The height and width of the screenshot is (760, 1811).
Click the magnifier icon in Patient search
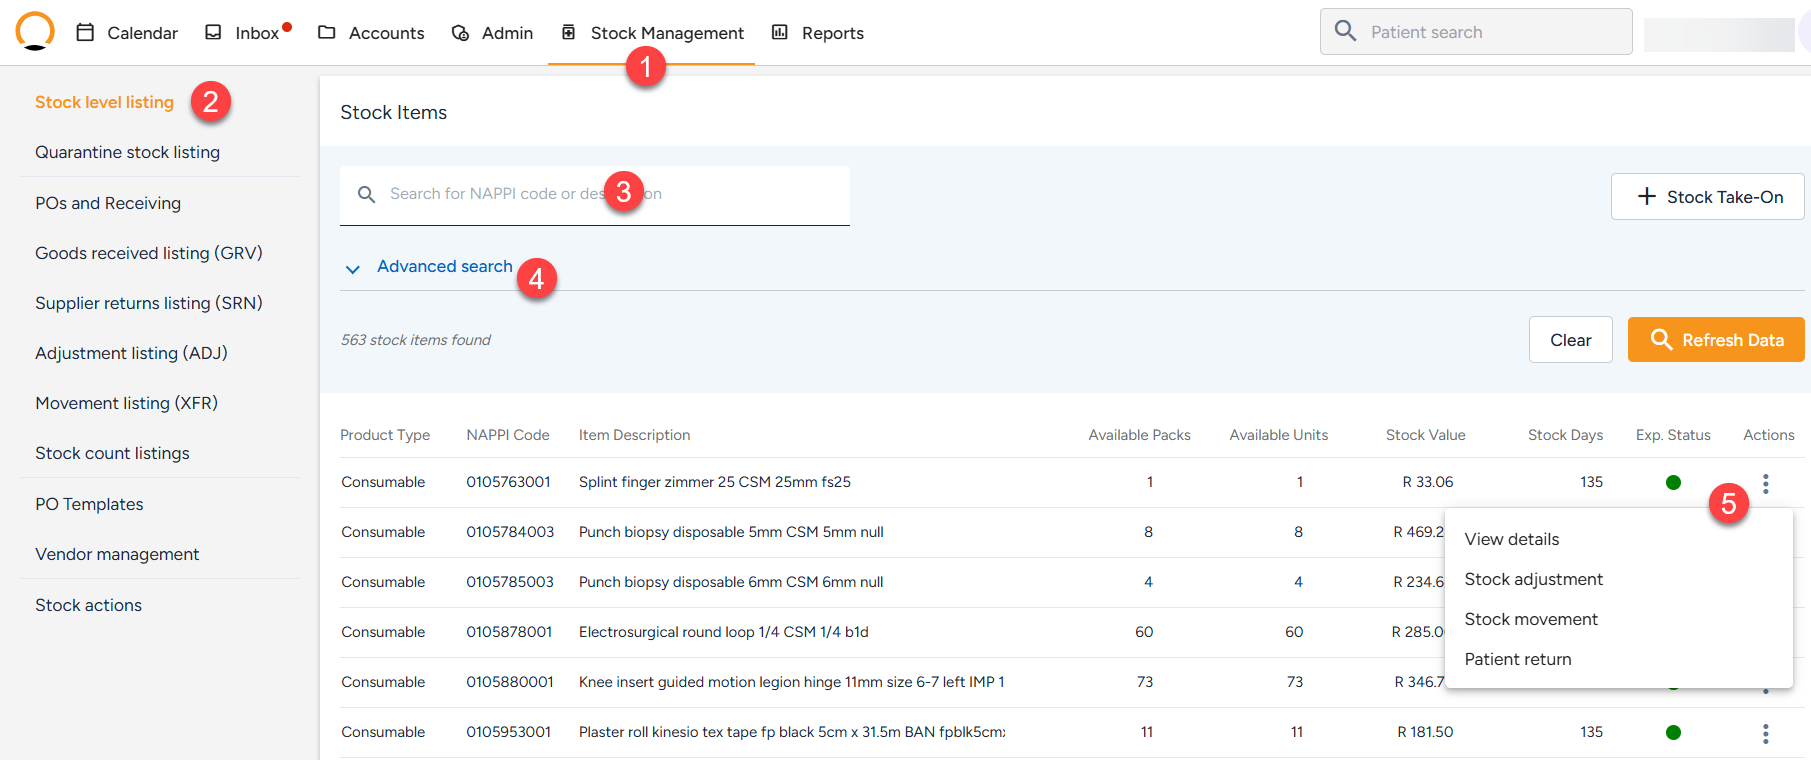coord(1346,32)
